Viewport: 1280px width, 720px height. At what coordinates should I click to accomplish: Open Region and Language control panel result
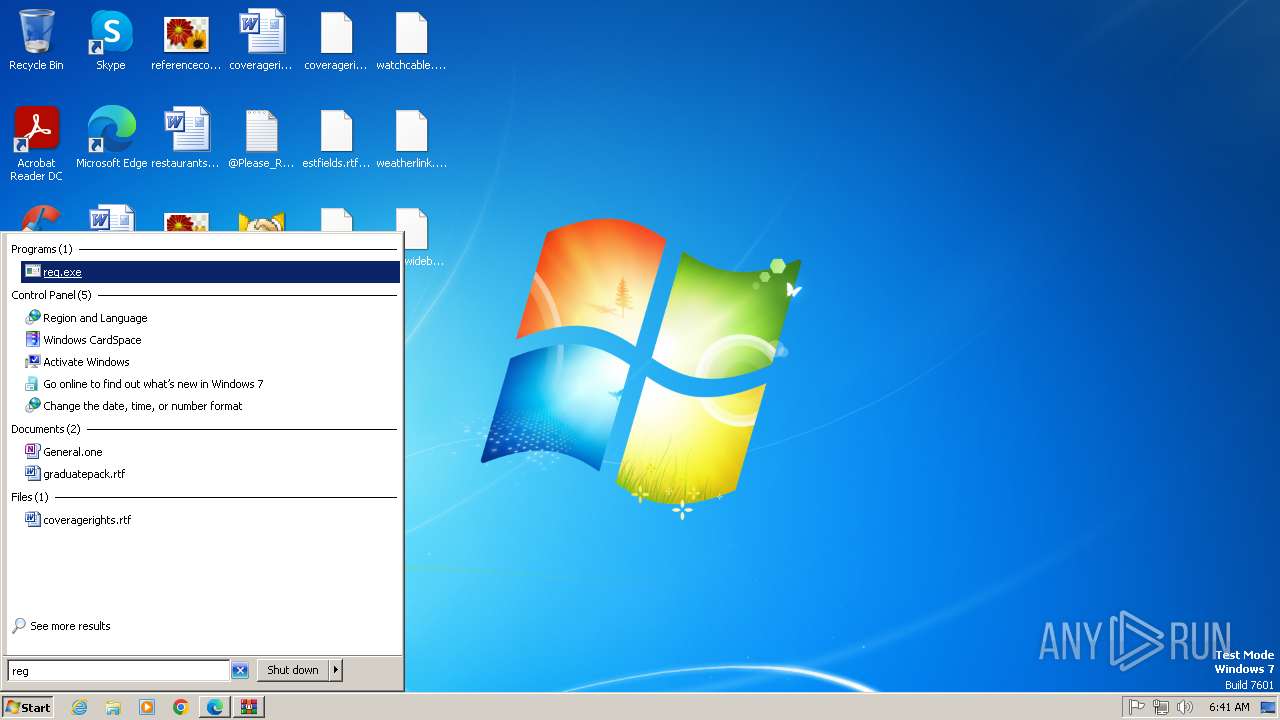[x=95, y=318]
